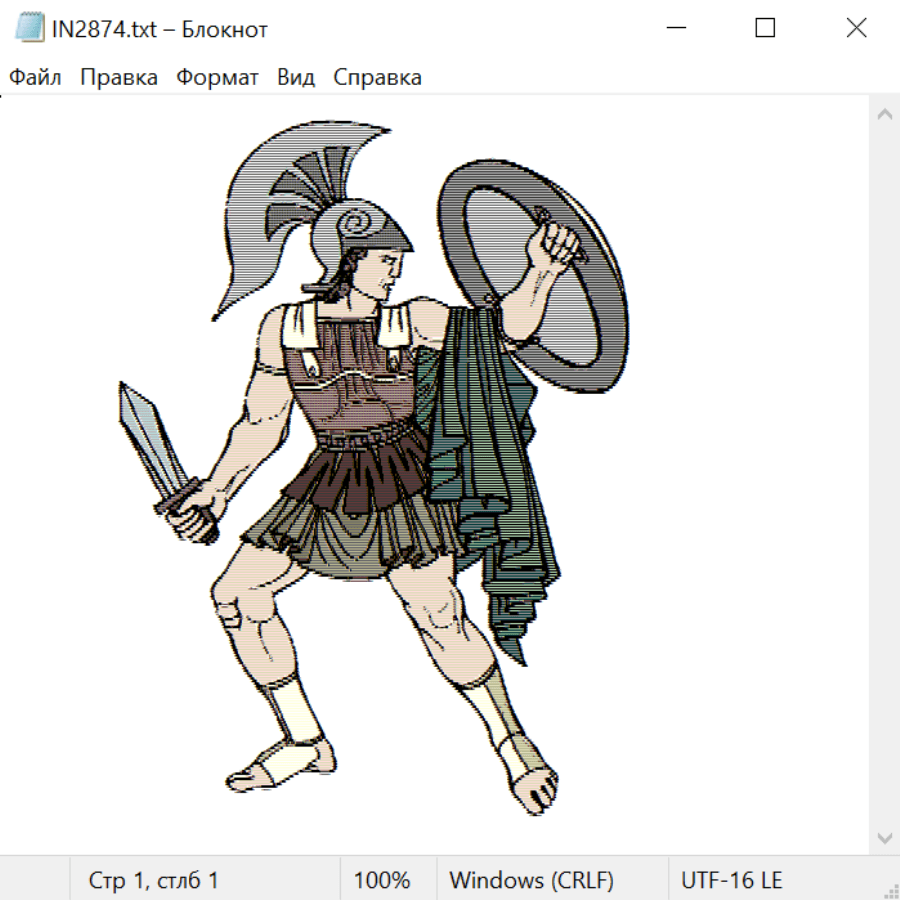Open the Формат menu
This screenshot has height=900, width=900.
pos(217,78)
